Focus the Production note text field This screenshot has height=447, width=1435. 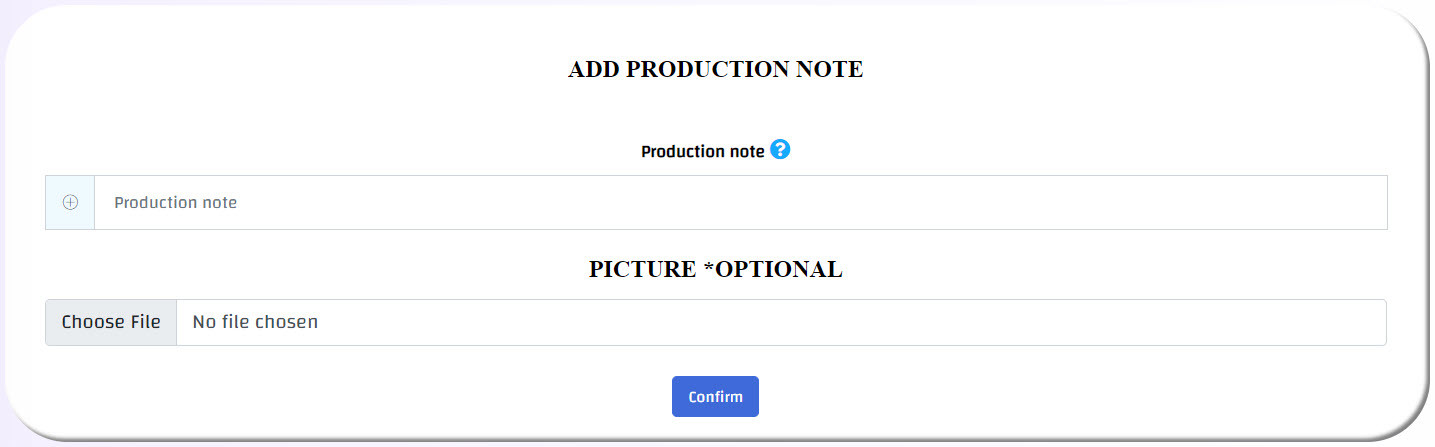click(740, 202)
